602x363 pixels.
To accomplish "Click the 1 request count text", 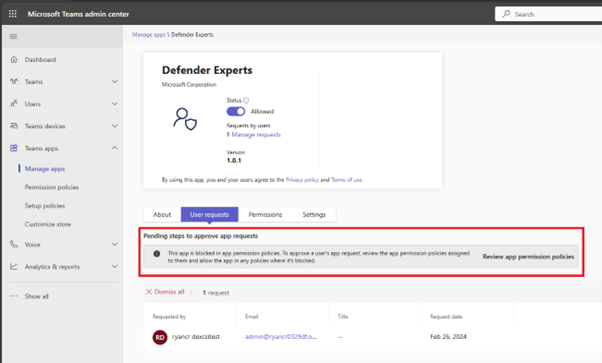I will click(216, 293).
